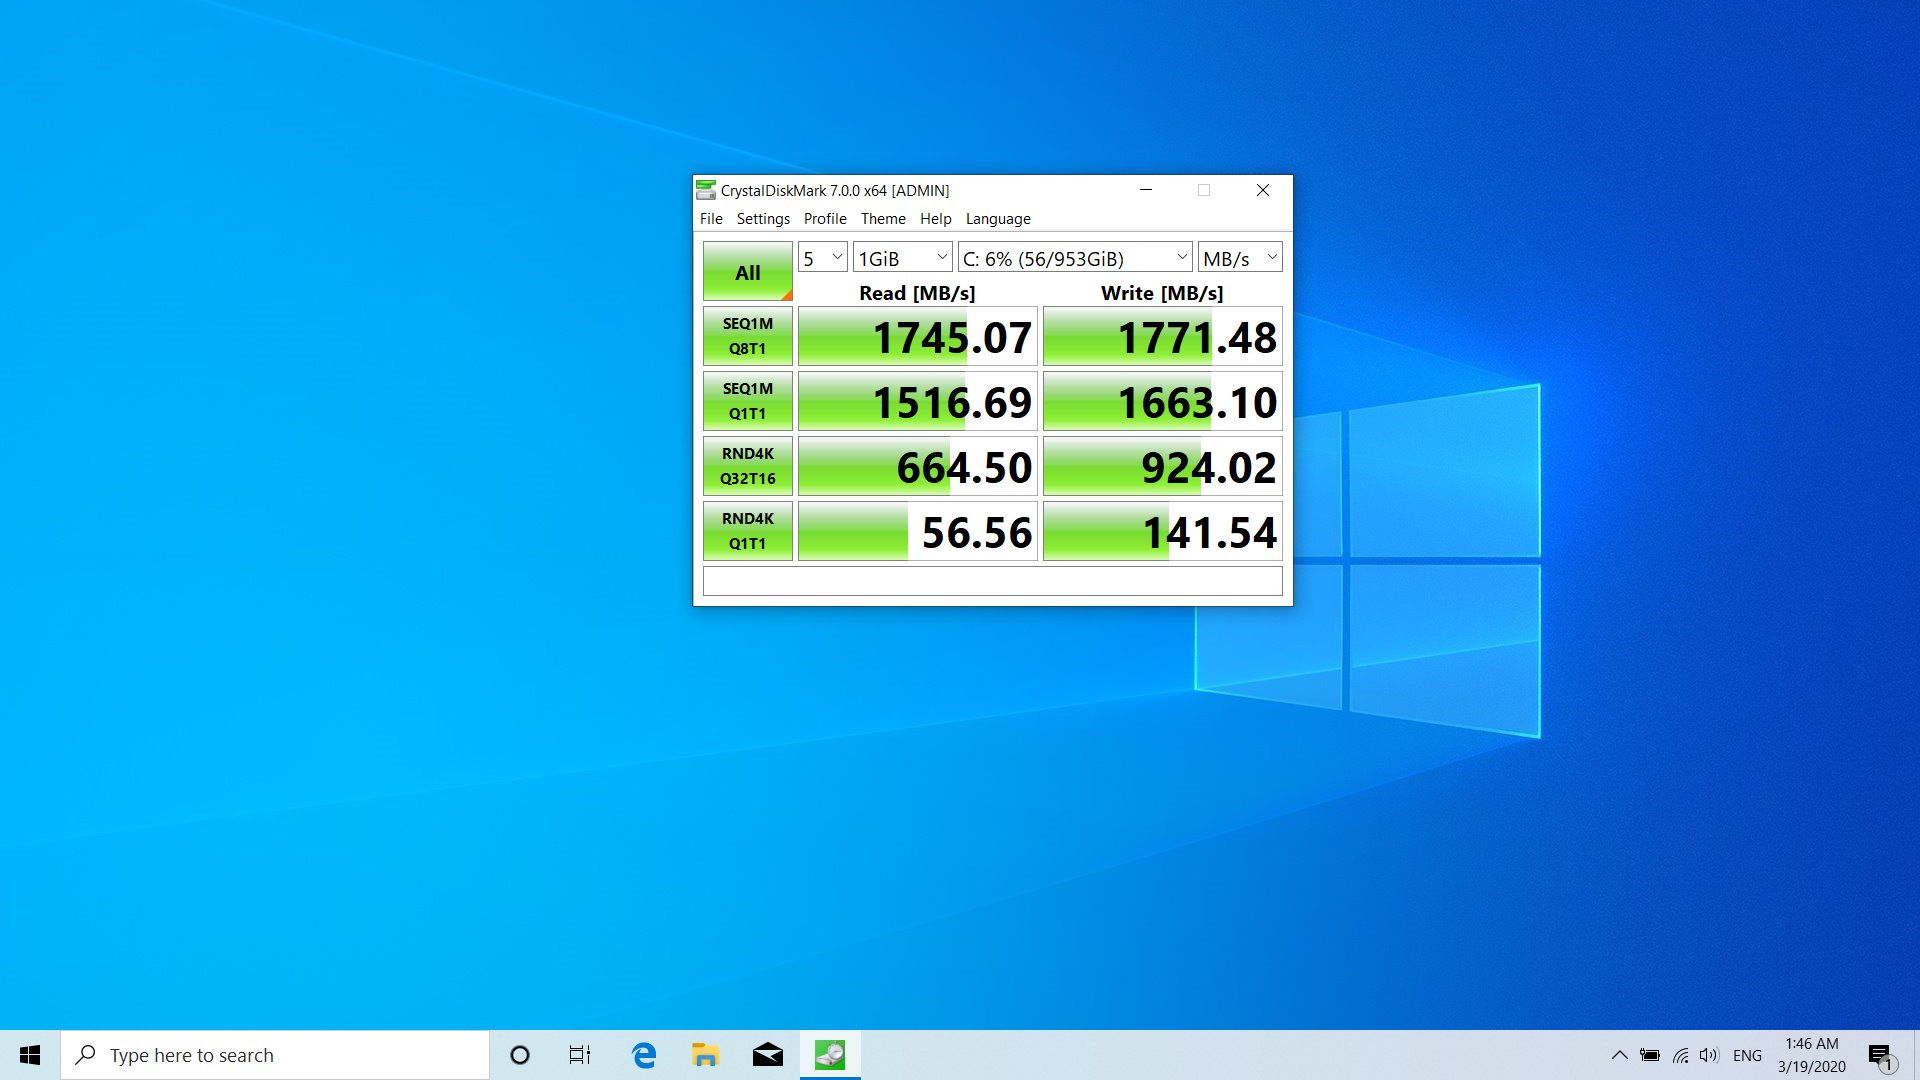Open the Language menu
Screen dimensions: 1920x1080
[998, 218]
